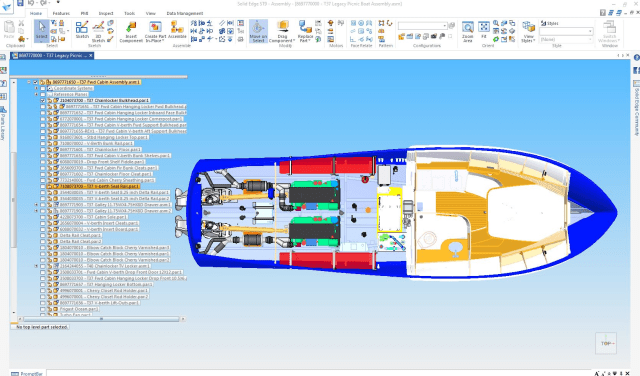Open the Solid Edge application button

(7, 6)
